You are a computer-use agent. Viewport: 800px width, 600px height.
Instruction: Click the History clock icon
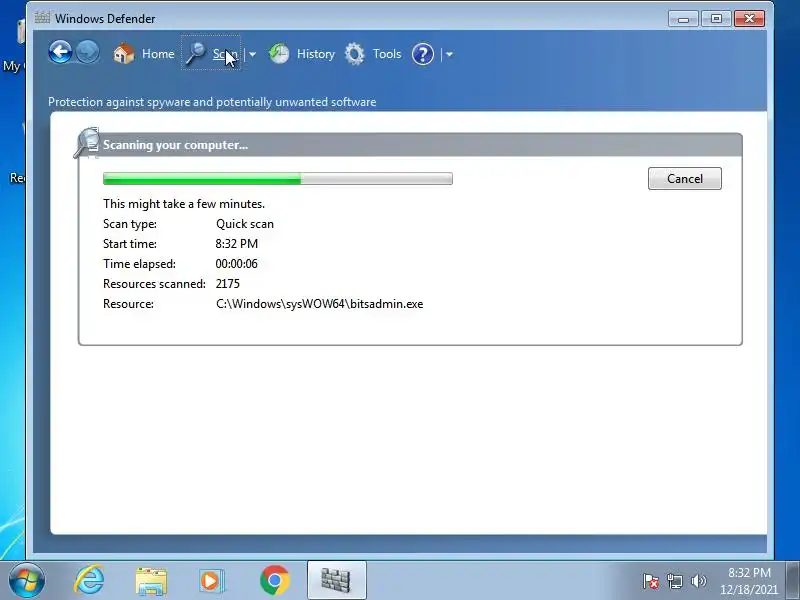[279, 54]
